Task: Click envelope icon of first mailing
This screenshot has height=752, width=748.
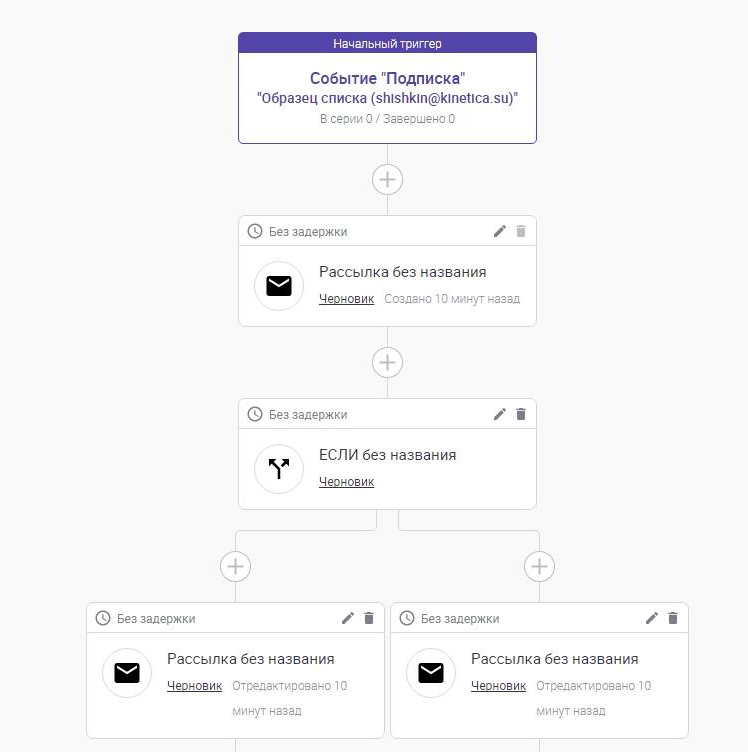Action: click(279, 286)
